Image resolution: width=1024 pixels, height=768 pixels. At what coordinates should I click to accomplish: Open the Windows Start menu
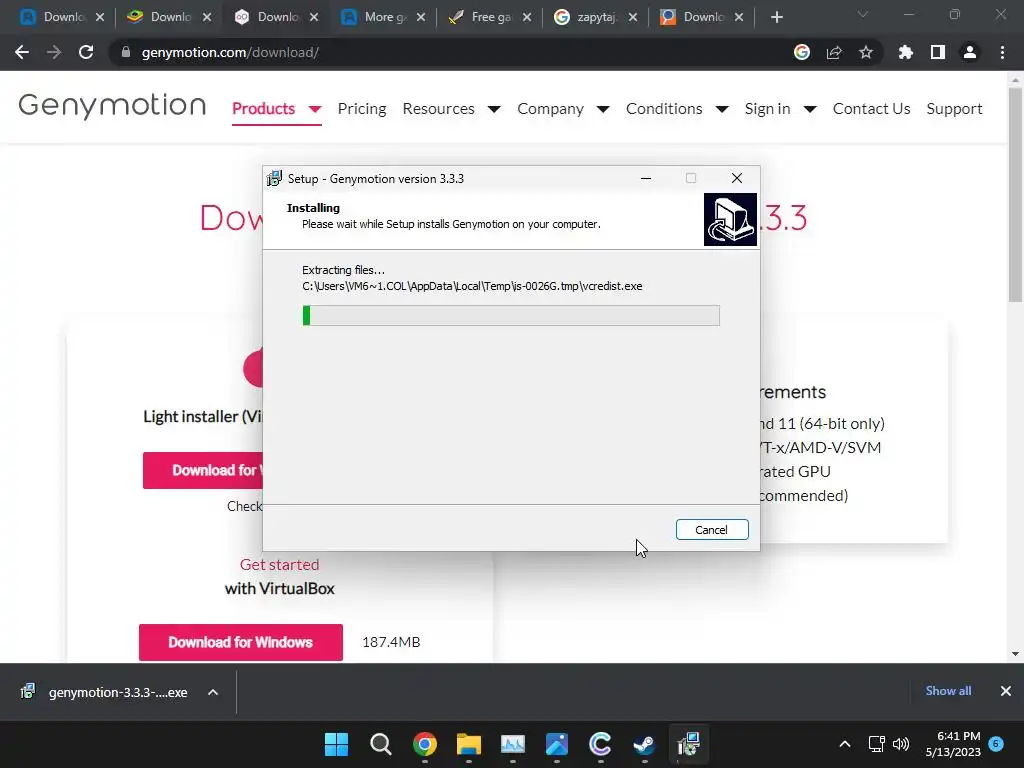(x=337, y=744)
